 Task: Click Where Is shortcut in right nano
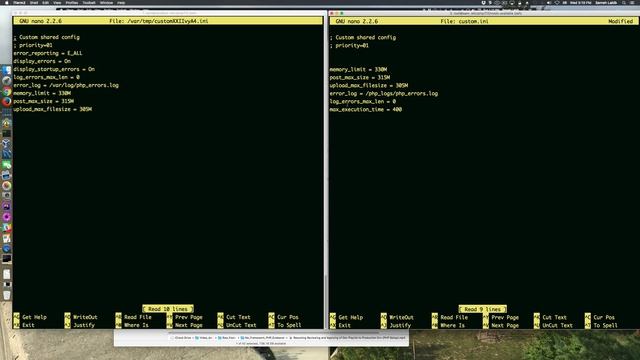click(x=448, y=326)
